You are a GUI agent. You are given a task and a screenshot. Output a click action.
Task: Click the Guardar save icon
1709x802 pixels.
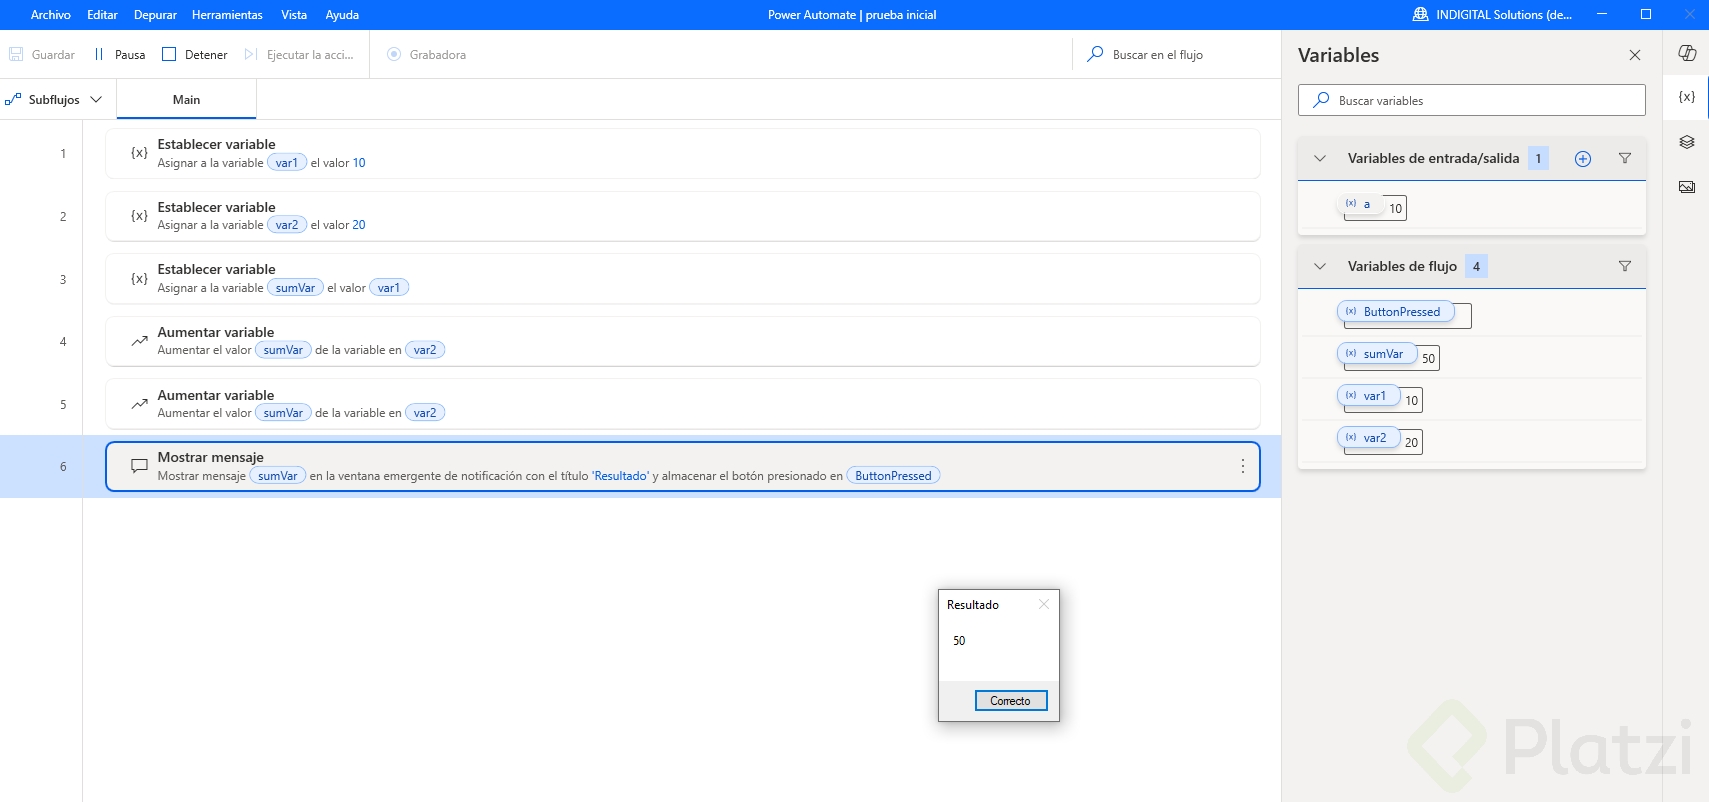[16, 54]
